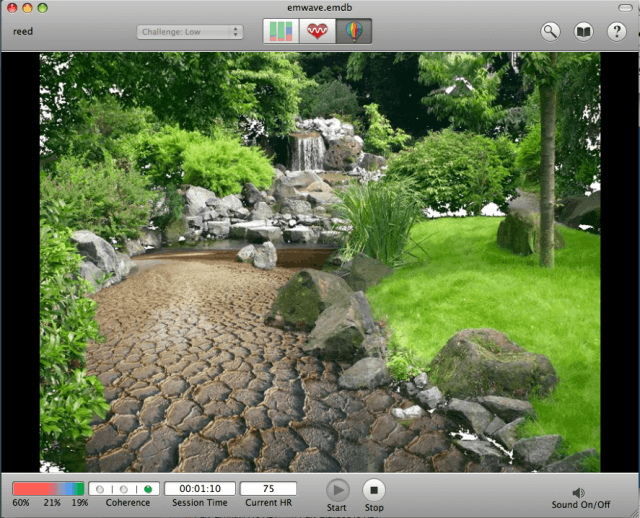Click the green coherence indicator light
The image size is (640, 518).
coord(147,489)
